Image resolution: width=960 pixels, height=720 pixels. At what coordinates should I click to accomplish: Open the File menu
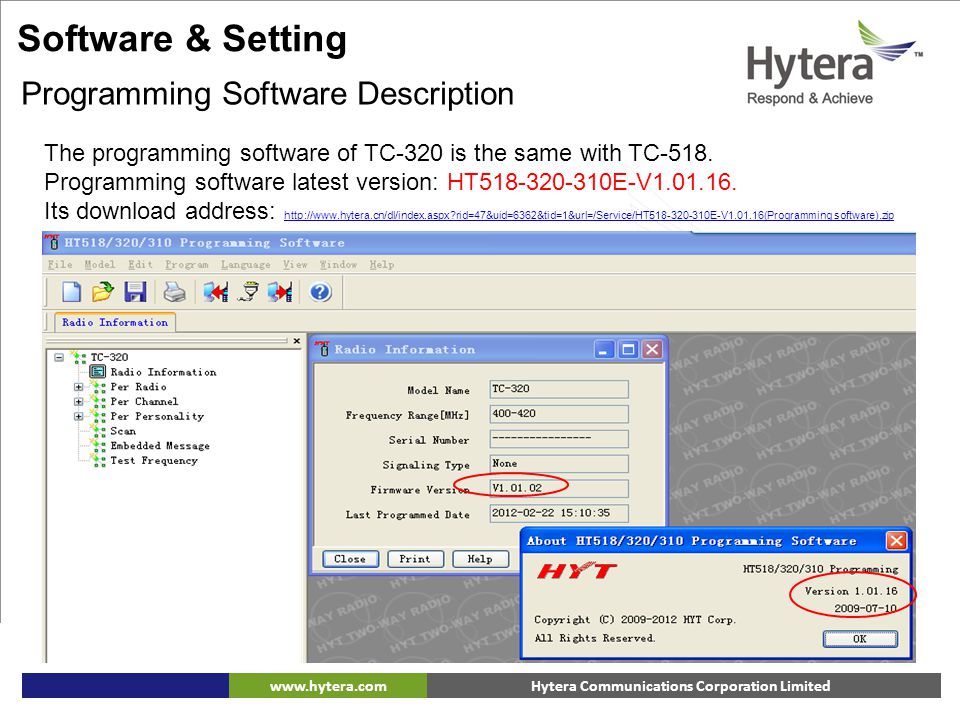tap(60, 264)
